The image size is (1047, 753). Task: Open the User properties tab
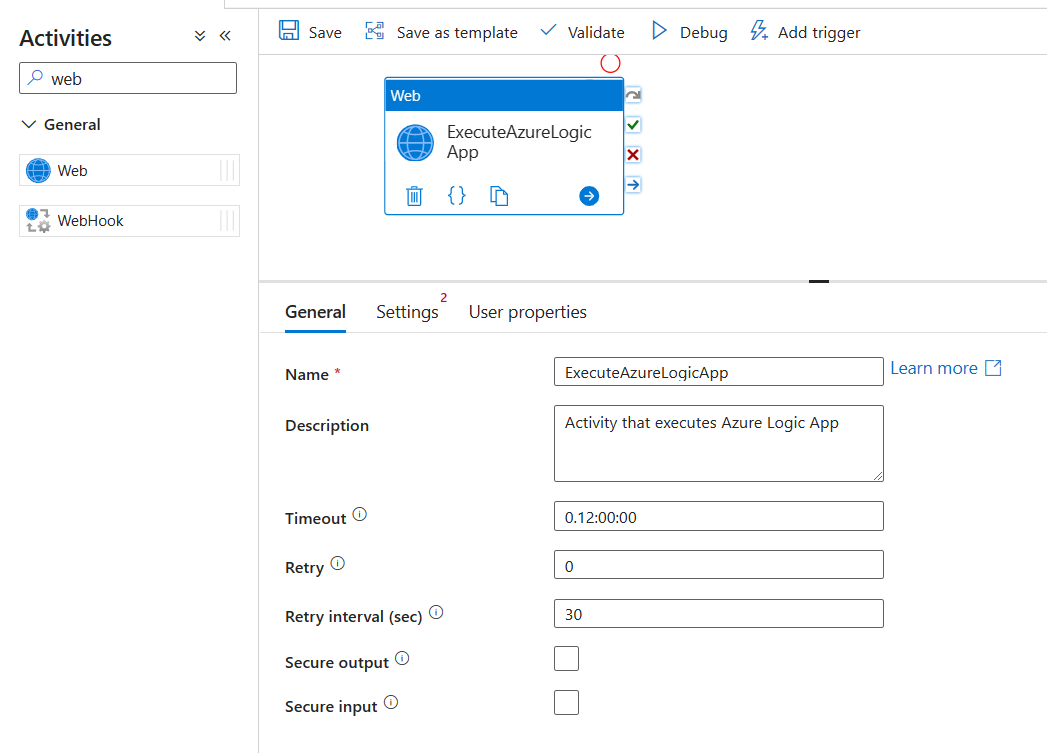pos(528,312)
